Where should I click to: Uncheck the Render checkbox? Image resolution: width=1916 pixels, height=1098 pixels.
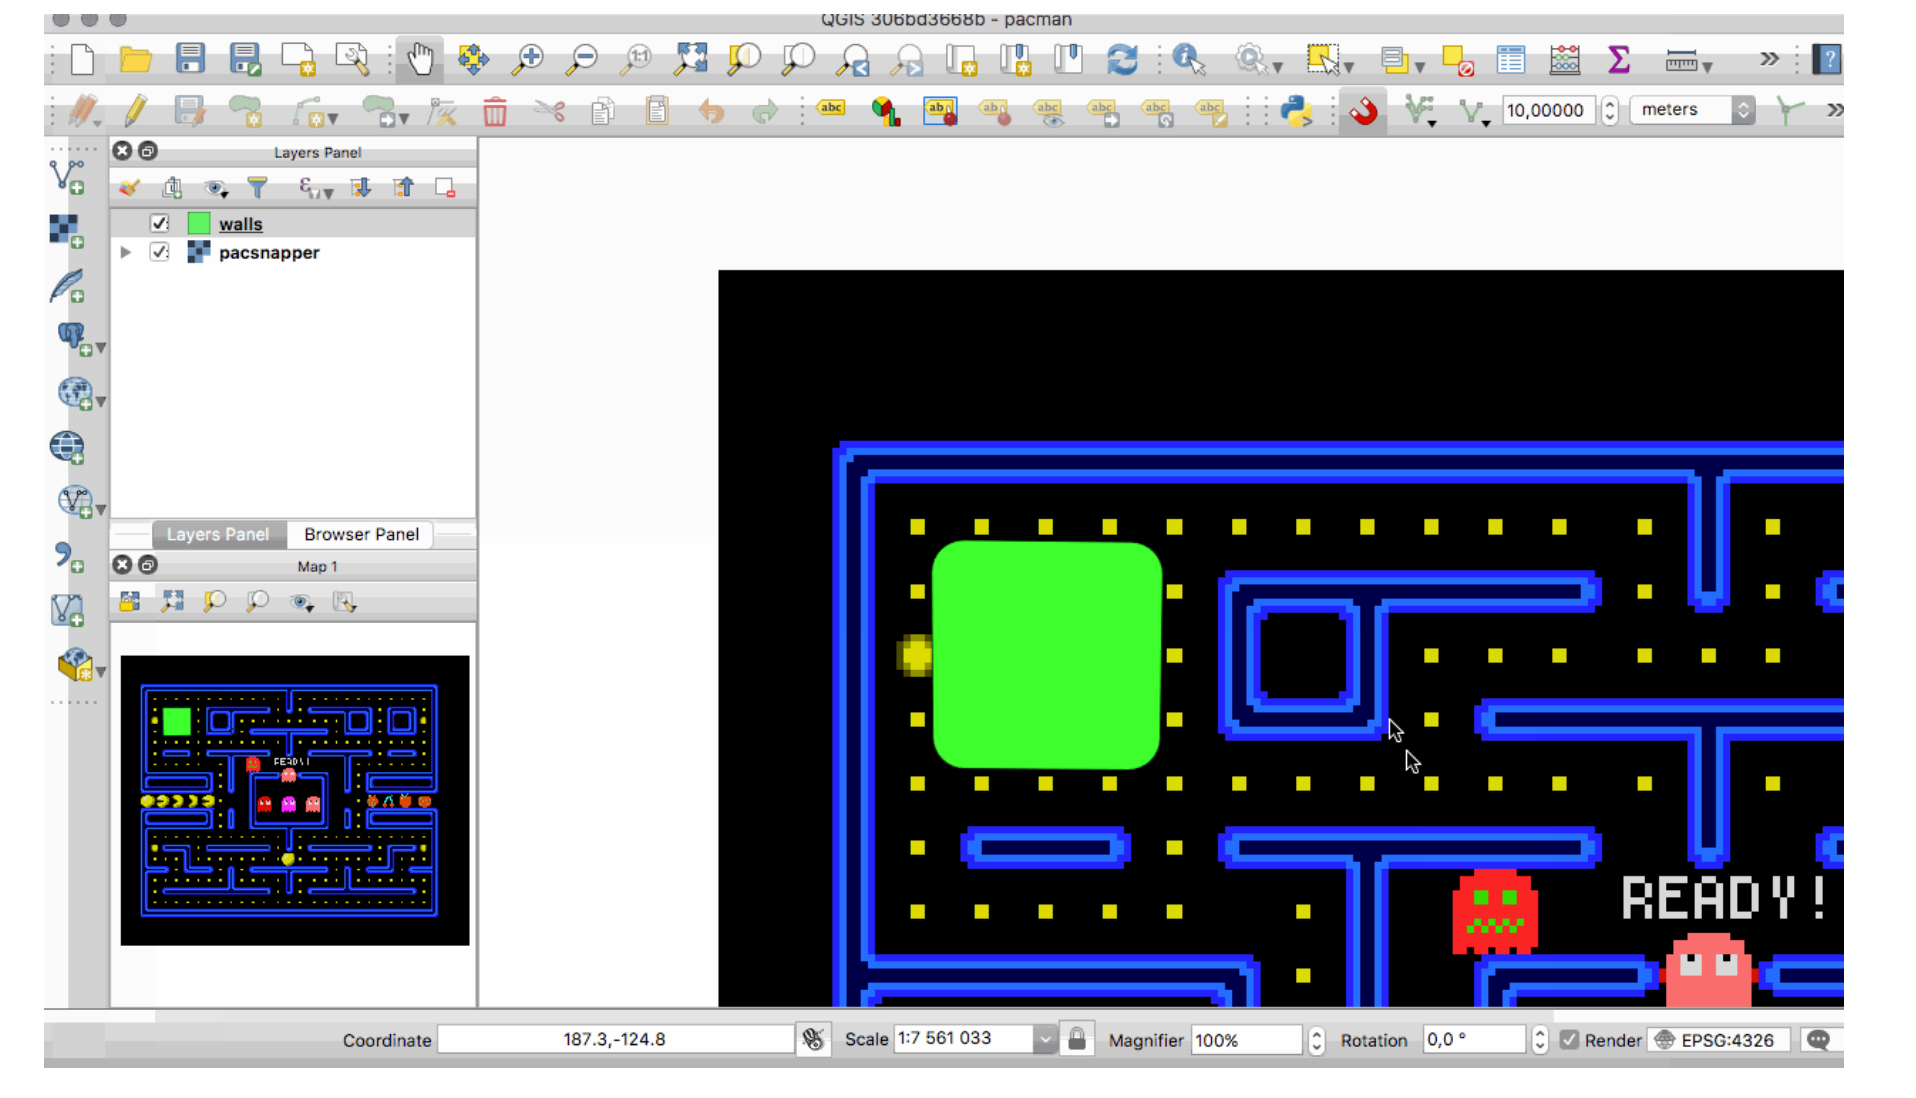1569,1040
